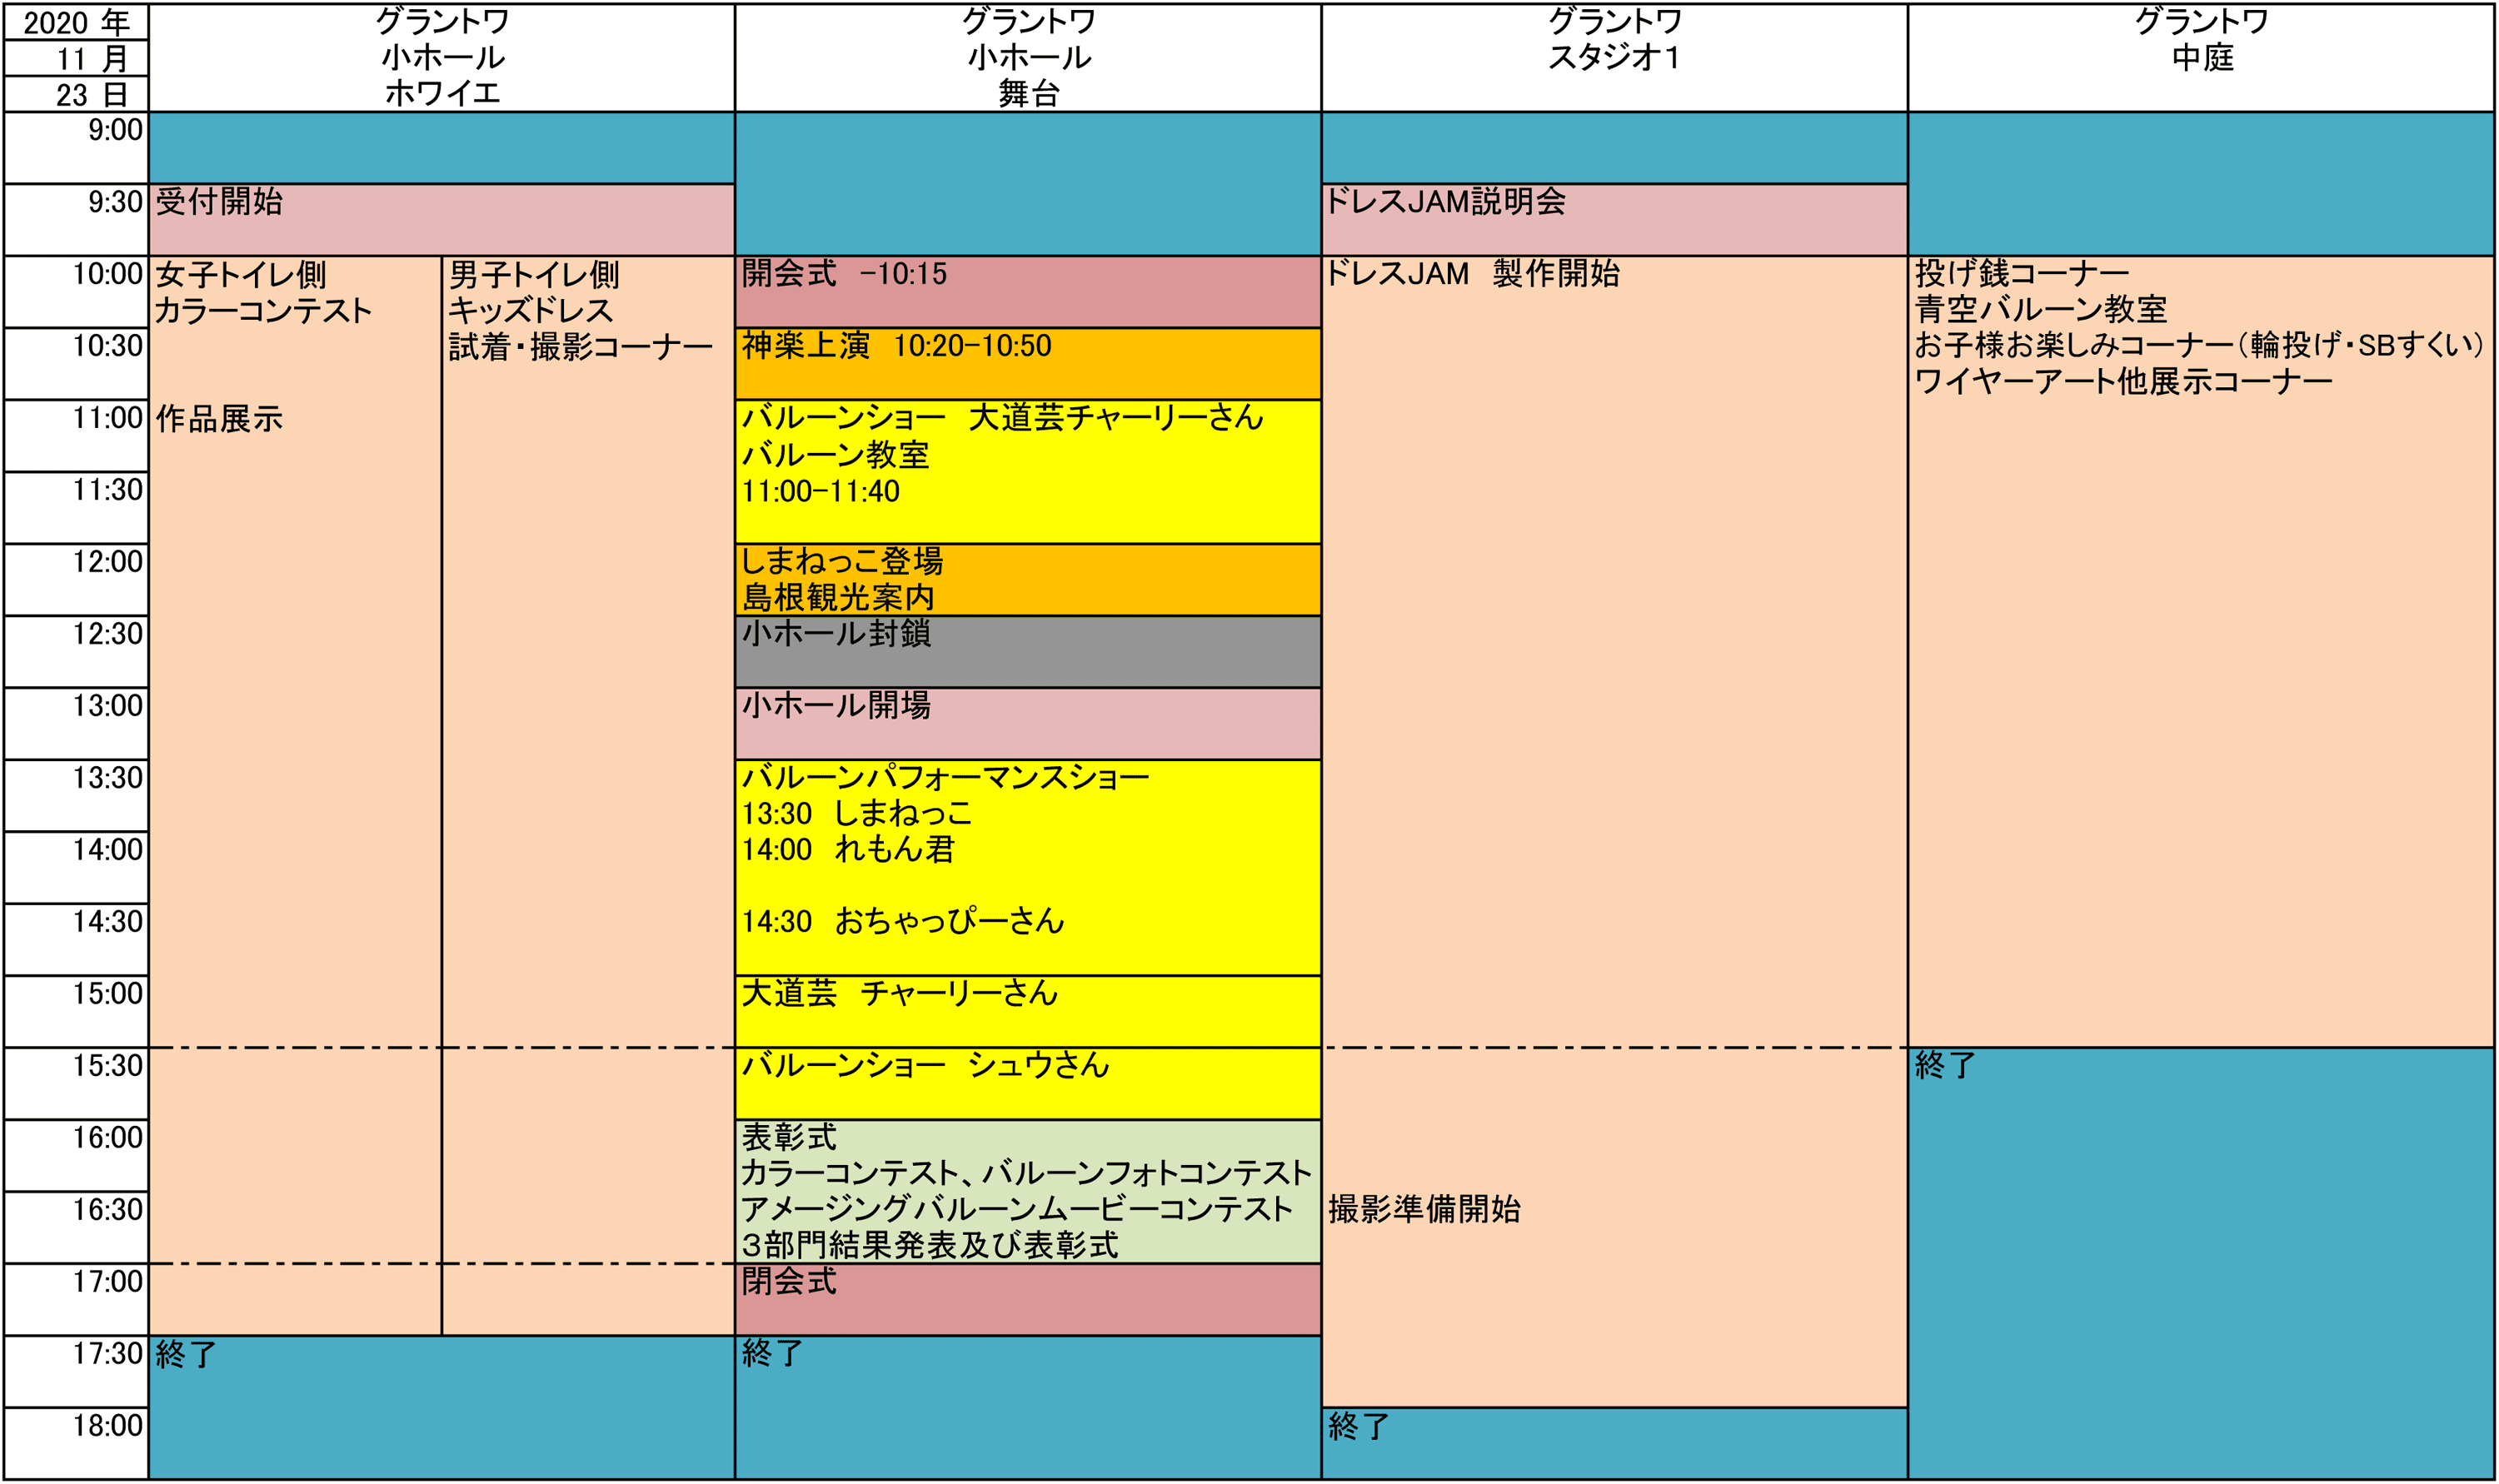Viewport: 2499px width, 1484px height.
Task: Click the '大道芸 チャーリーさん' cell
Action: [x=1028, y=1012]
